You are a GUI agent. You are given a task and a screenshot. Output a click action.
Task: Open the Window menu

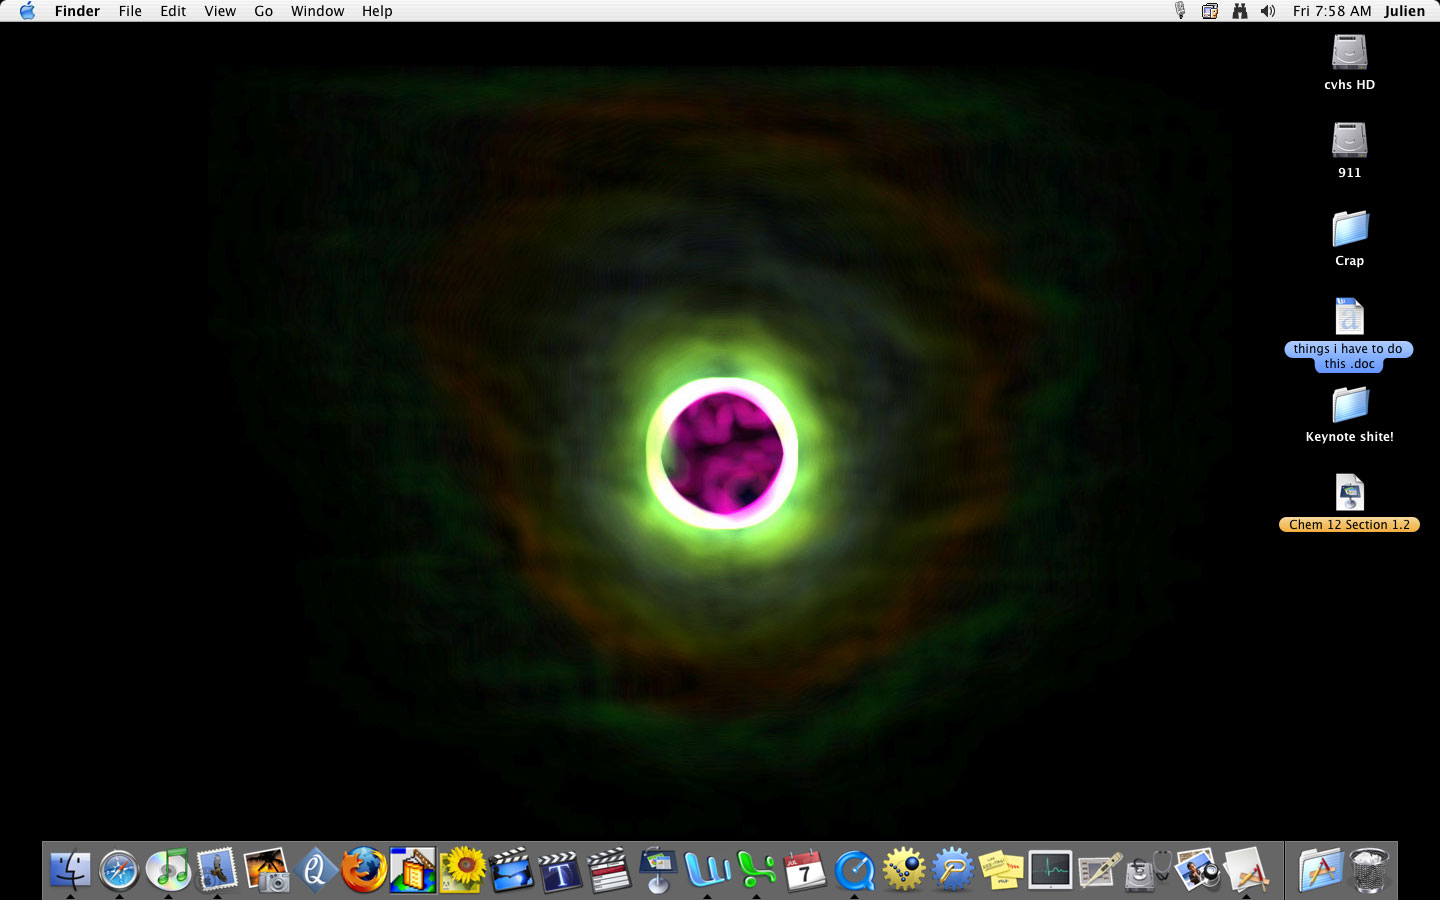pos(317,11)
